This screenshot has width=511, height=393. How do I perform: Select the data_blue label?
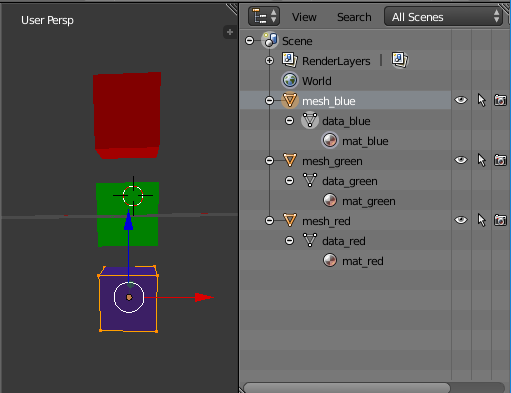(346, 121)
